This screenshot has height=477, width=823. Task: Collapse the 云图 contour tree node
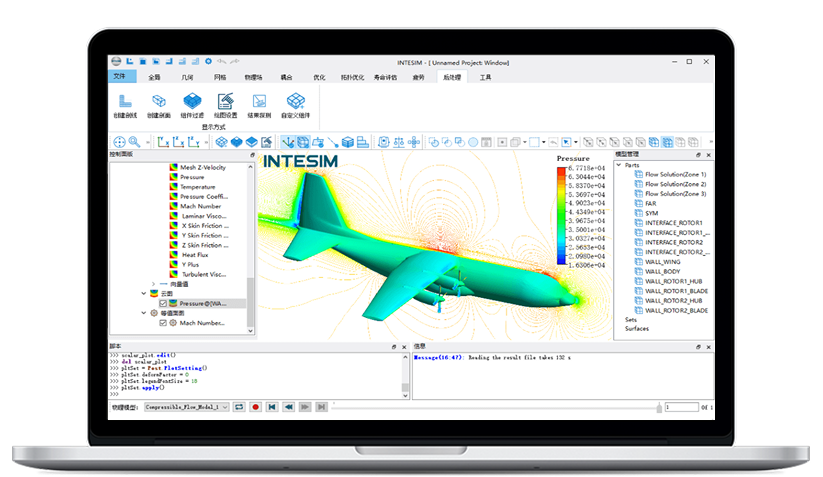pyautogui.click(x=144, y=293)
